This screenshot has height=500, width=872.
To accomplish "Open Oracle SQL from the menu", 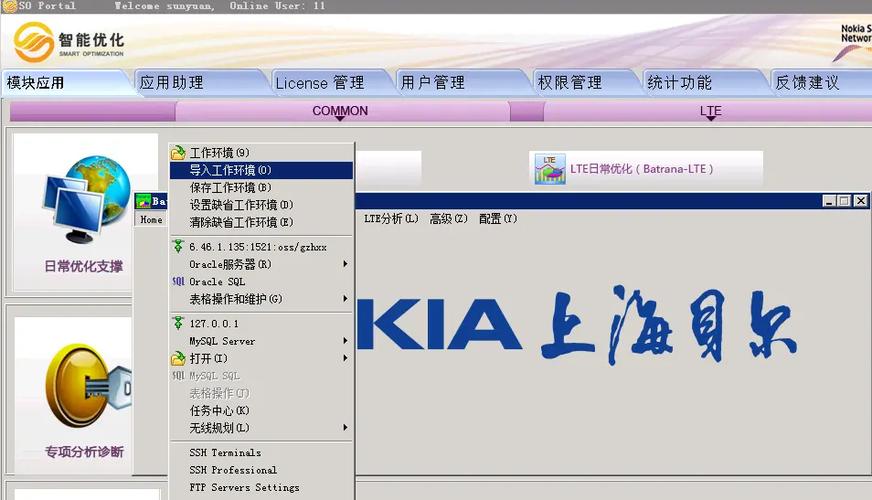I will click(x=261, y=281).
